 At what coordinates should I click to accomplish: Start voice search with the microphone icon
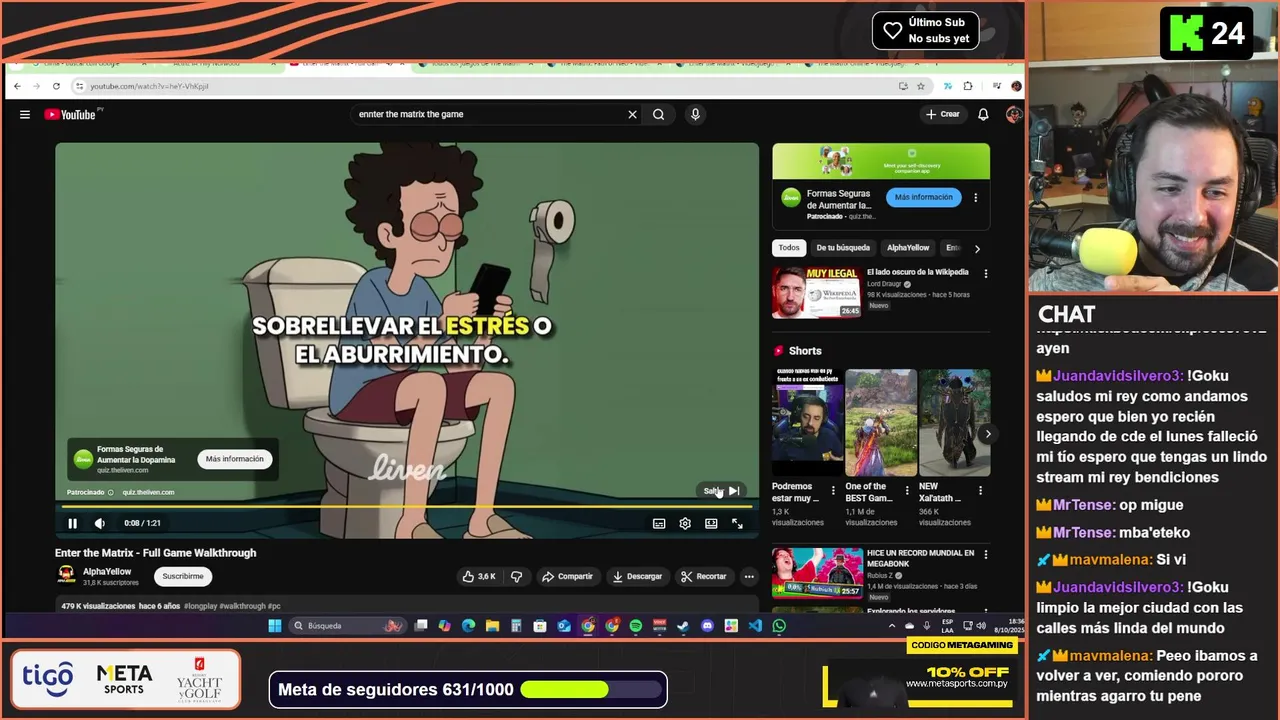pos(695,114)
